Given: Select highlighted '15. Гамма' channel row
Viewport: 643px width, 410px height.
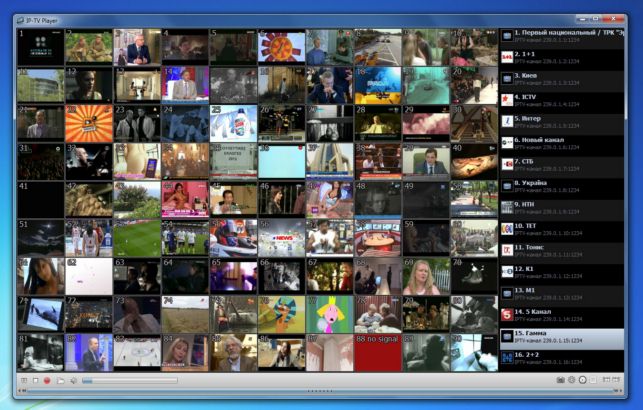Looking at the screenshot, I should (562, 339).
